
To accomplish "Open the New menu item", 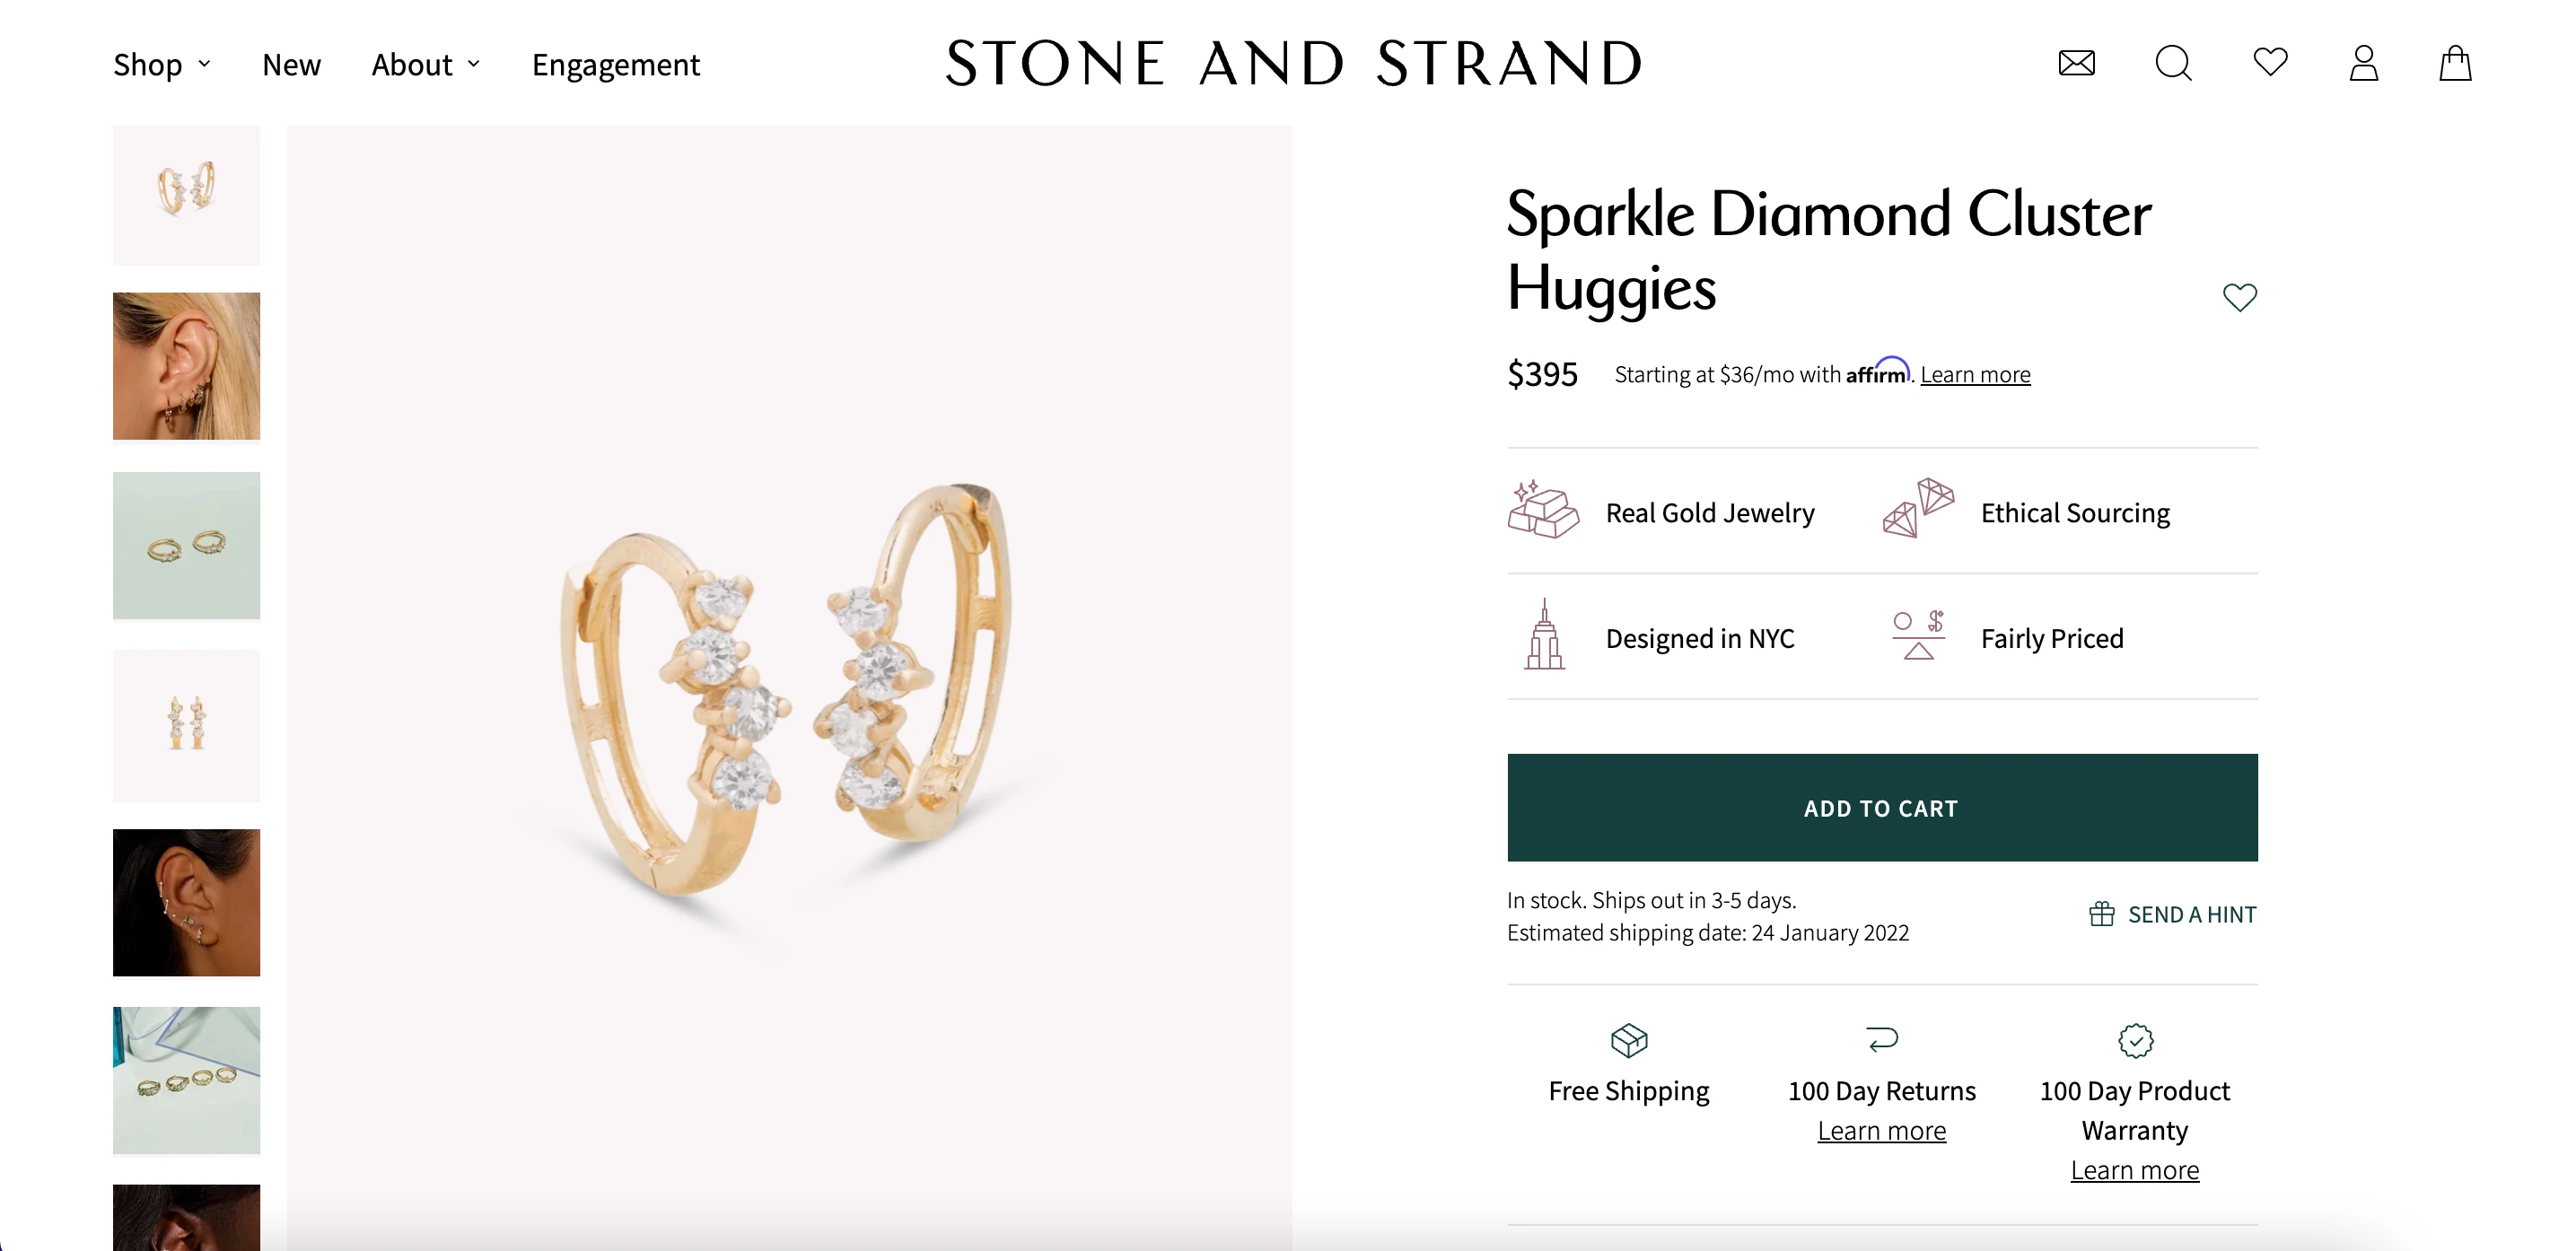I will [291, 65].
